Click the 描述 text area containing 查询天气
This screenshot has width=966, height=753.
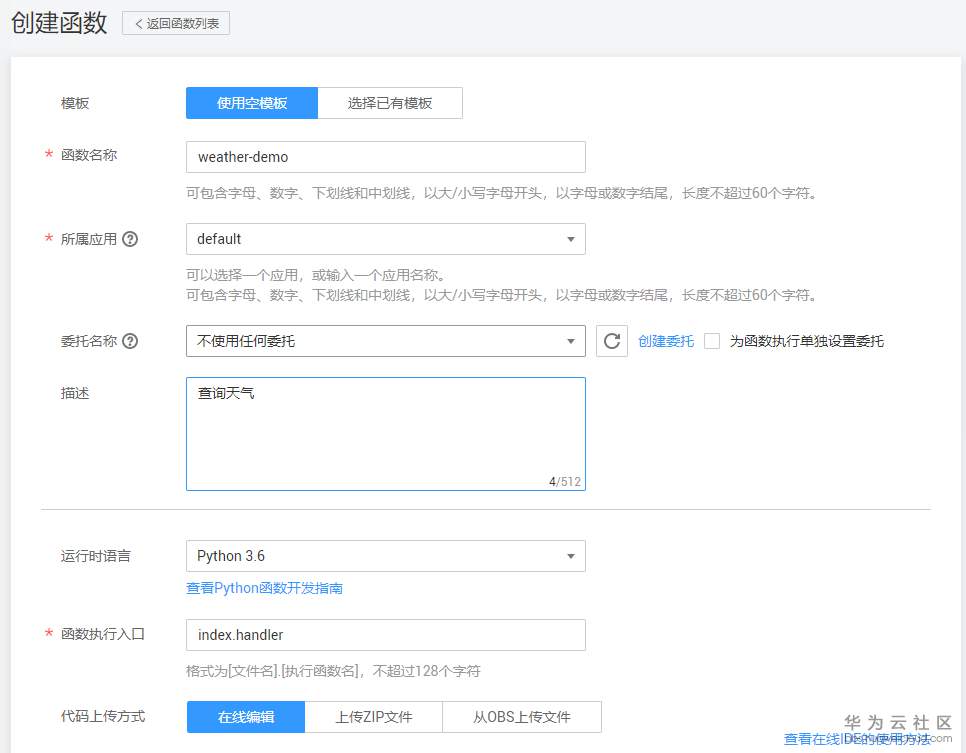tap(386, 434)
